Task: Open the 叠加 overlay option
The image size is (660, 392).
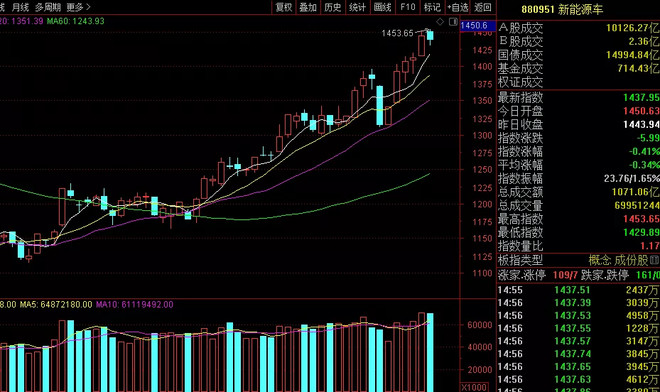Action: coord(308,7)
